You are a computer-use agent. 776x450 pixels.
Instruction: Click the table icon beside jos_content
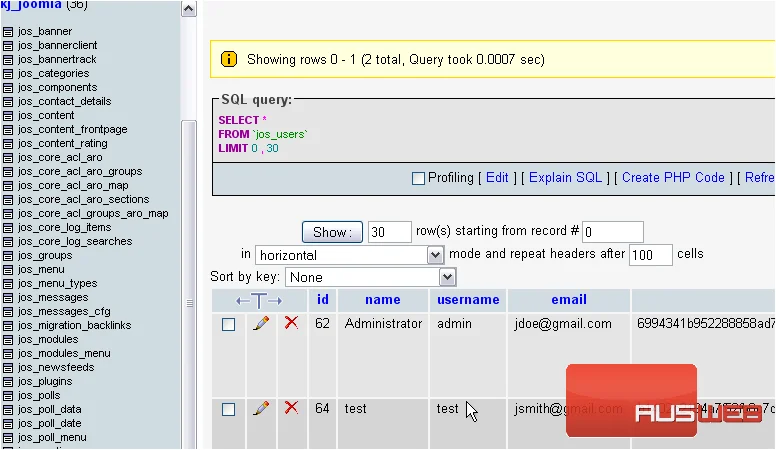point(8,116)
